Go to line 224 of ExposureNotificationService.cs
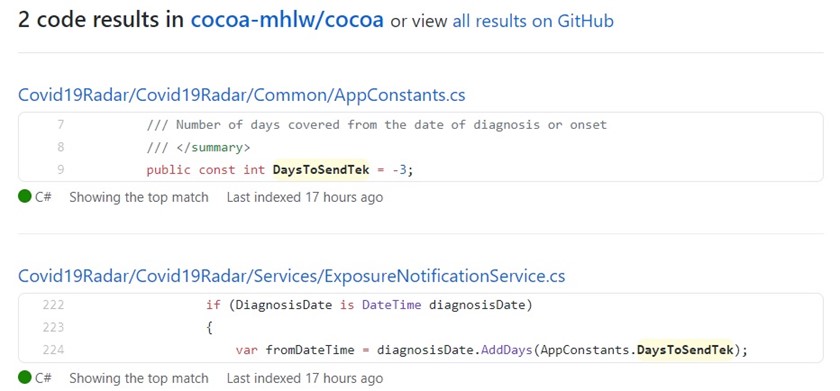Image resolution: width=840 pixels, height=391 pixels. (x=53, y=350)
